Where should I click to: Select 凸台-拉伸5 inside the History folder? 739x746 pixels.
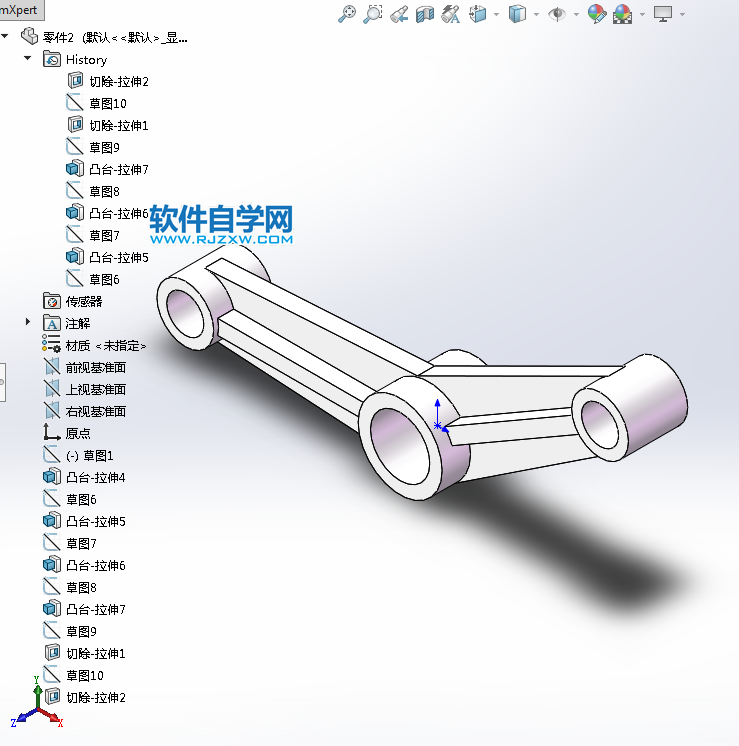(x=107, y=257)
